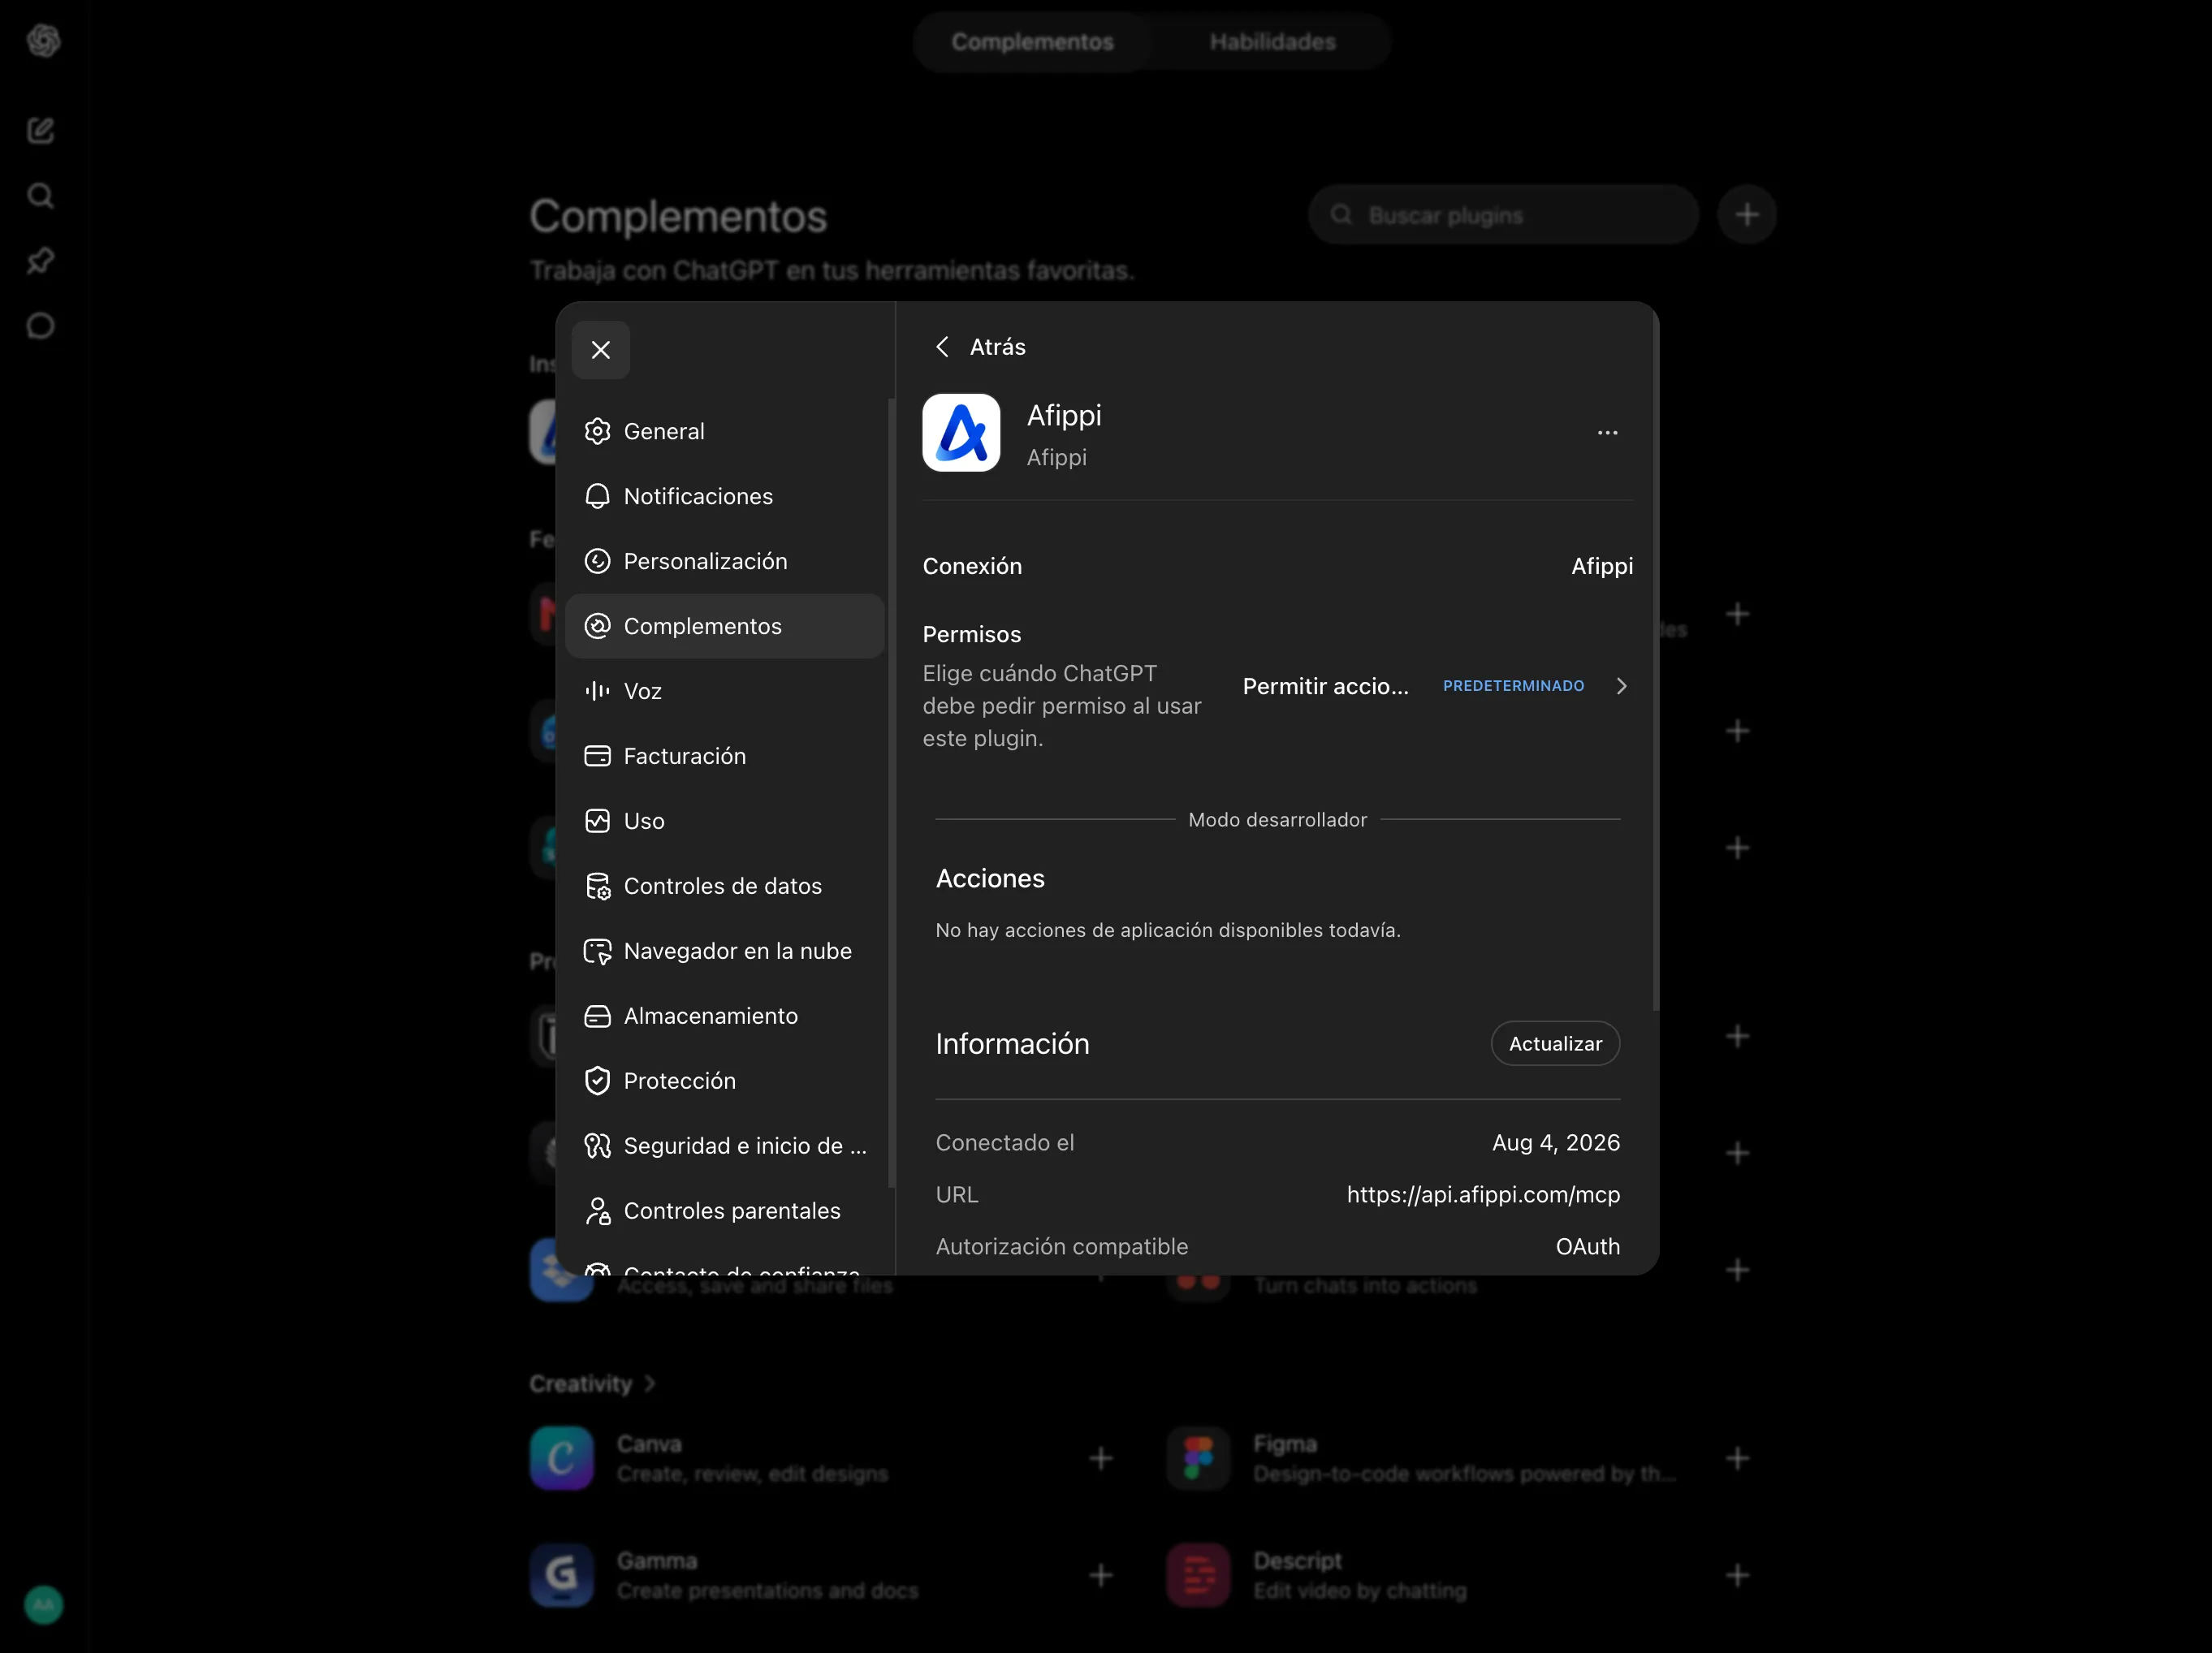The image size is (2212, 1653).
Task: Add the Gamma plugin
Action: (x=1100, y=1575)
